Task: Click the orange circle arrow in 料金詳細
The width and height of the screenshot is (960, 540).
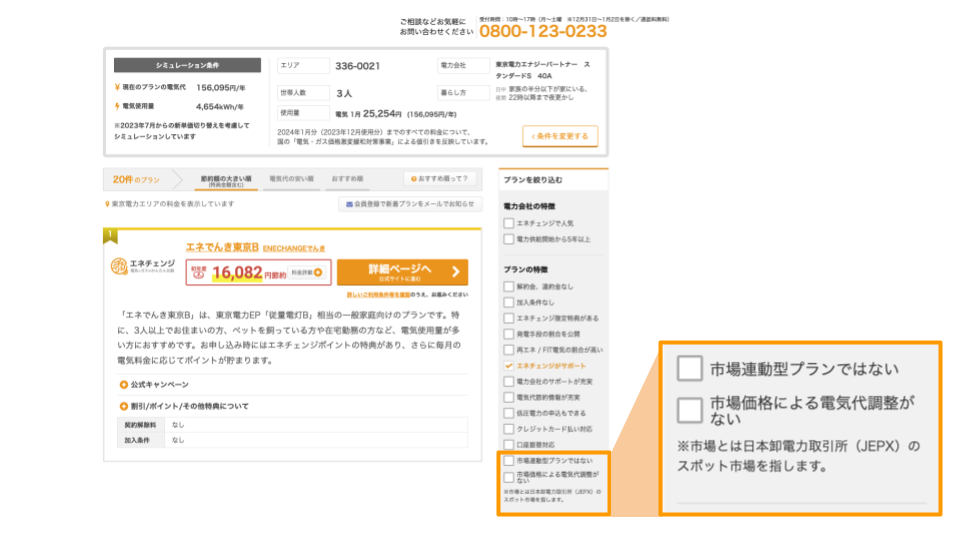Action: coord(318,272)
